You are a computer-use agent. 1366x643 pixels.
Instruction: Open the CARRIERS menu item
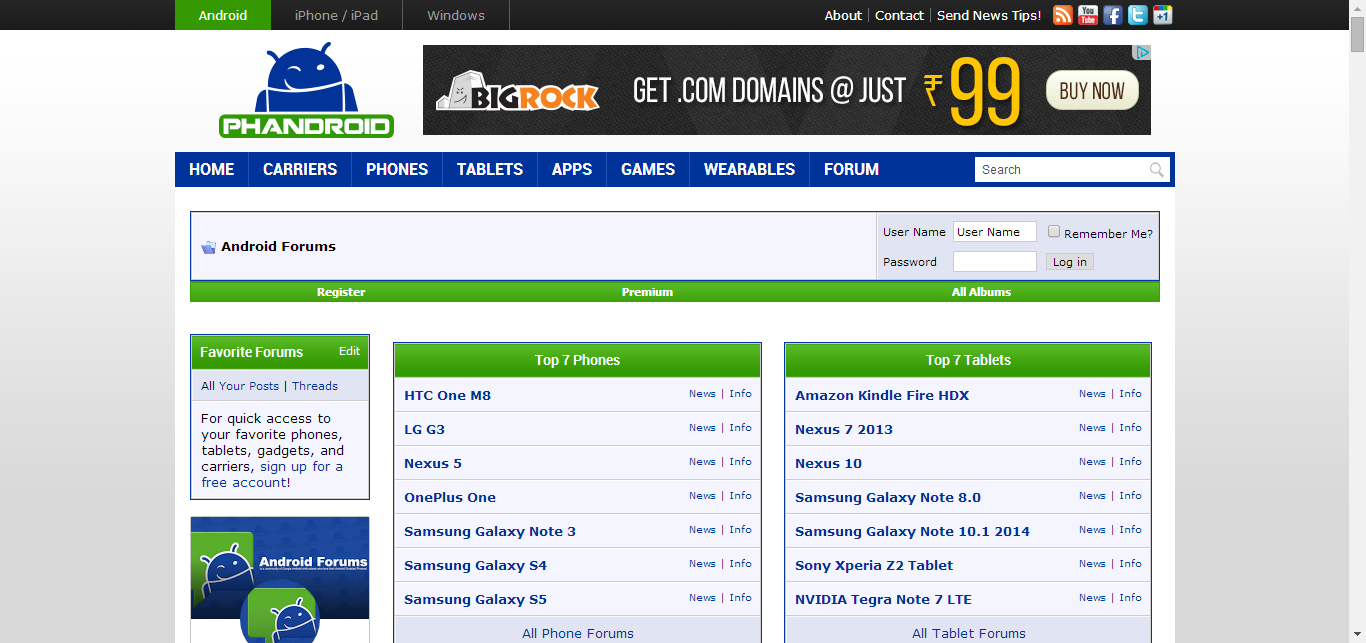click(300, 169)
